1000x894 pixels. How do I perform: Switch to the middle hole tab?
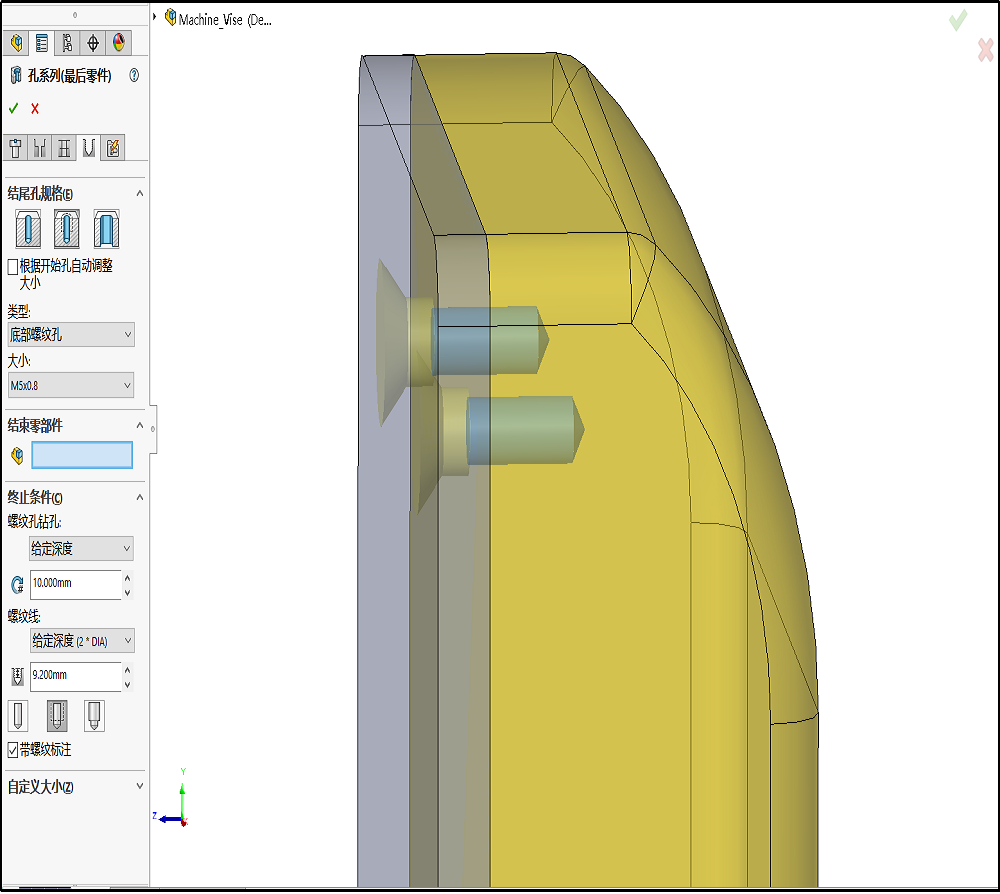(x=64, y=148)
